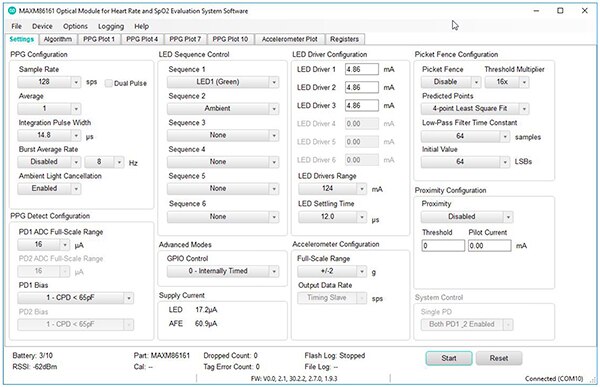Click LED Driver 2 current field
Image resolution: width=600 pixels, height=387 pixels.
[362, 87]
